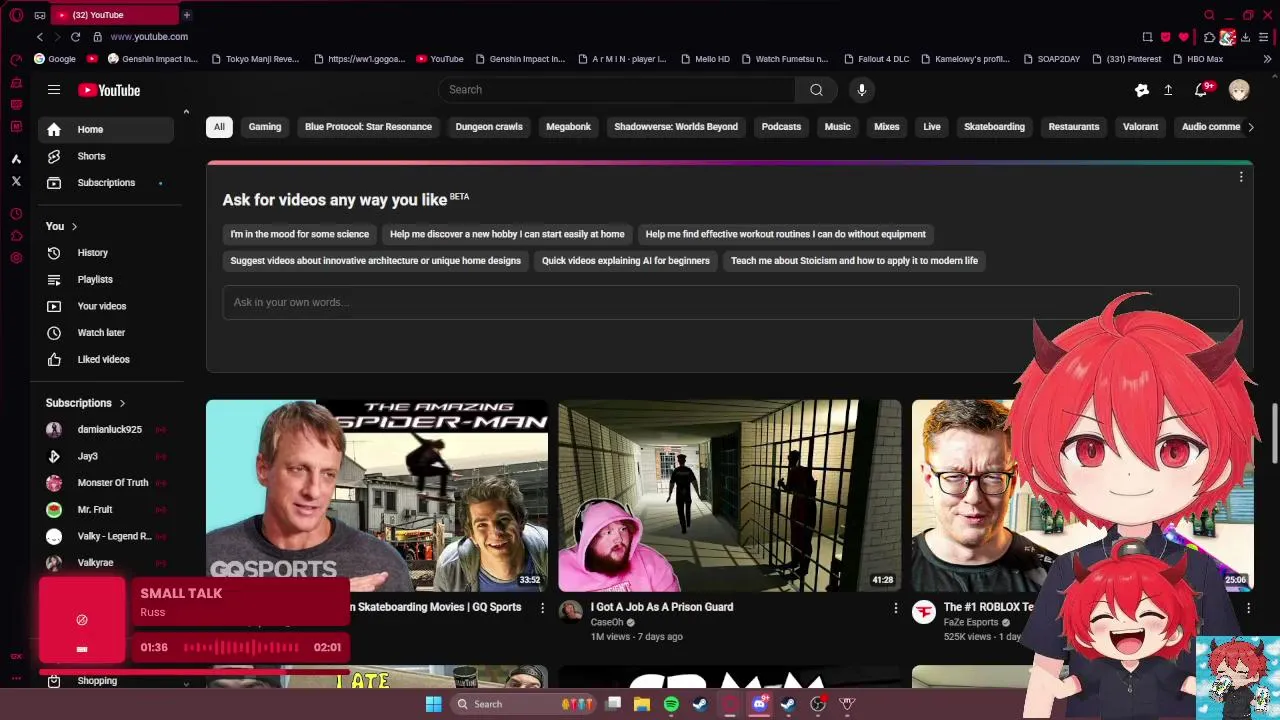Click Quick videos explaining AI for beginners

tap(626, 261)
